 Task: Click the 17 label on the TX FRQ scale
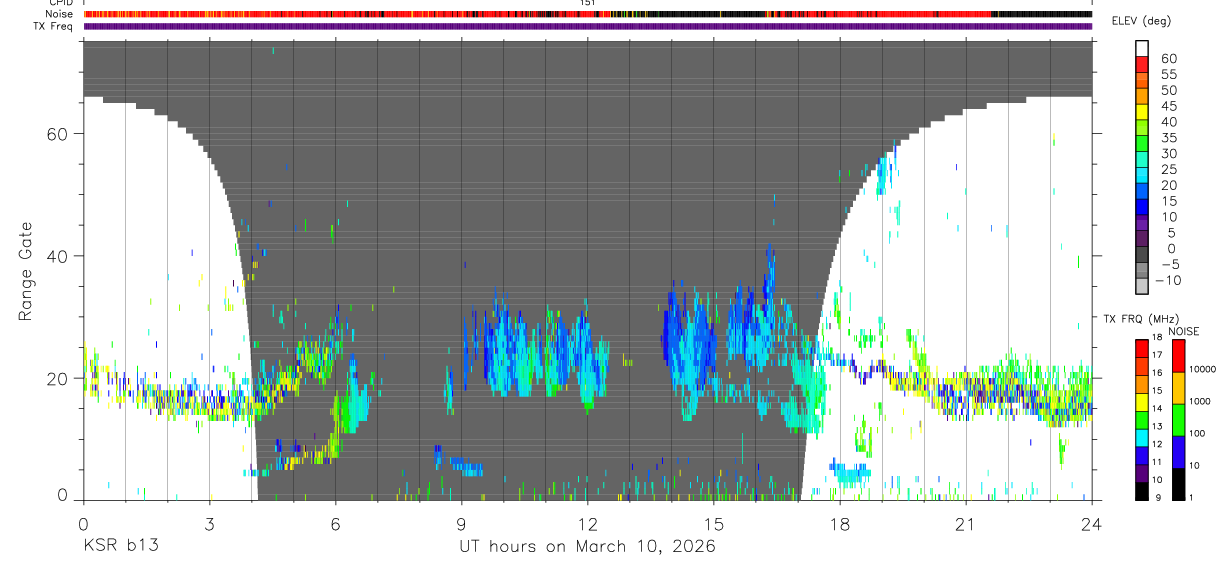pos(1157,355)
